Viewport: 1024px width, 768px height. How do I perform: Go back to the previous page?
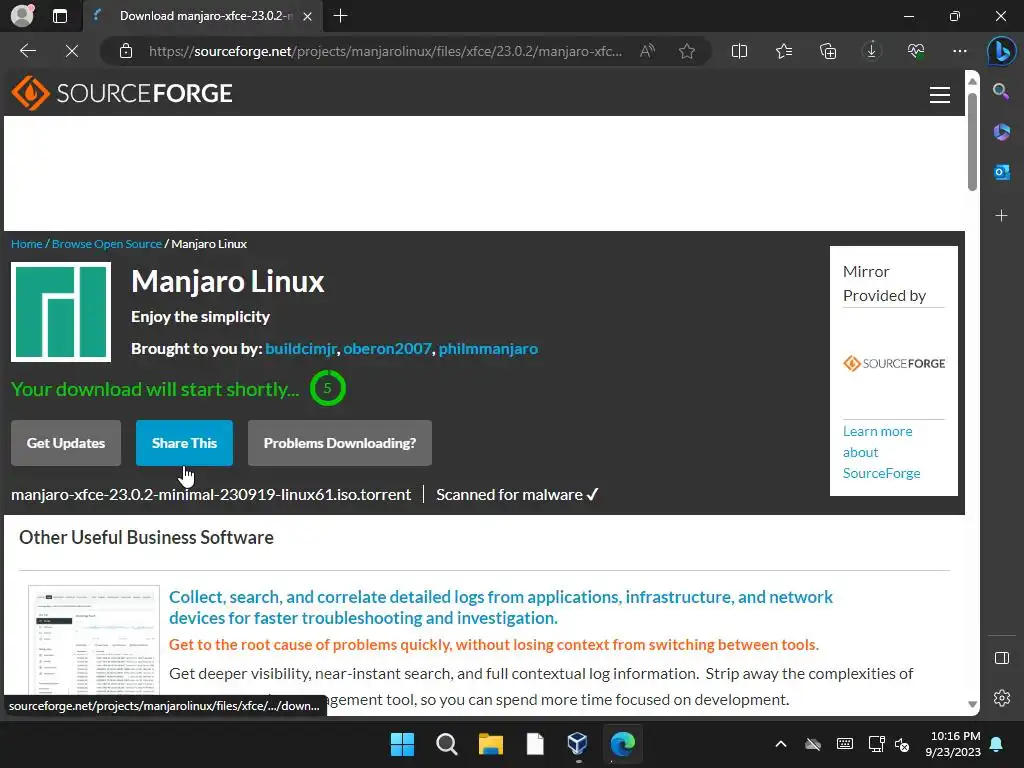tap(27, 51)
